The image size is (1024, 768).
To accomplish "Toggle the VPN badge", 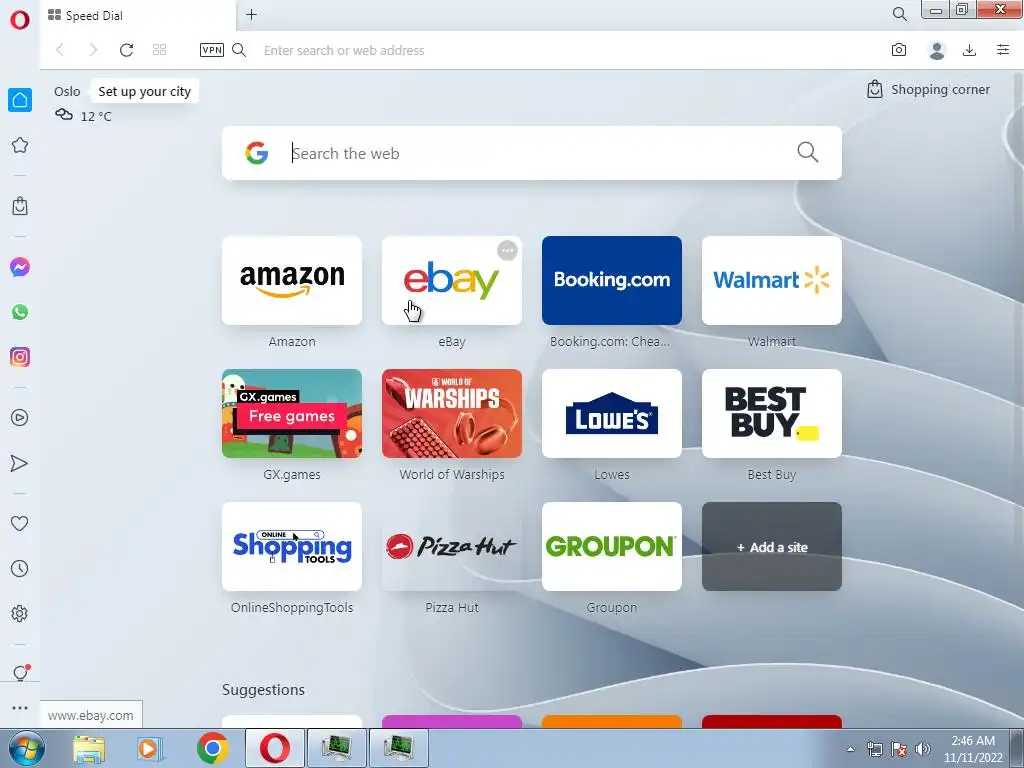I will [x=212, y=50].
